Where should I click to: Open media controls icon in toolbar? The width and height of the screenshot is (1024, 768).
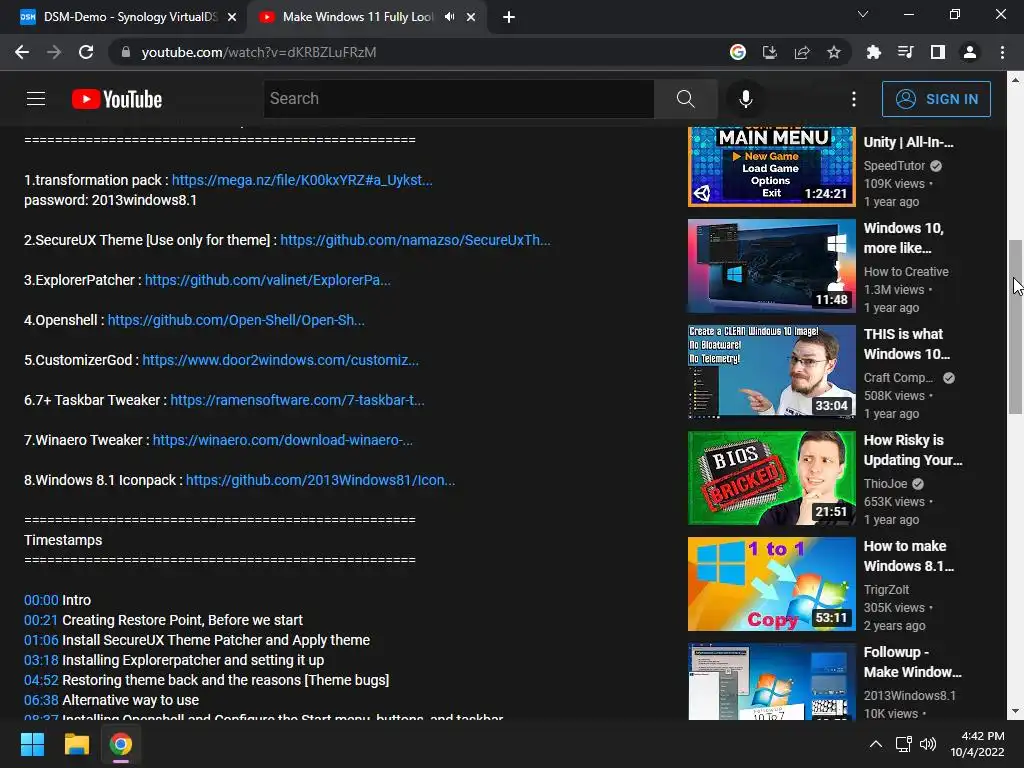pos(905,52)
